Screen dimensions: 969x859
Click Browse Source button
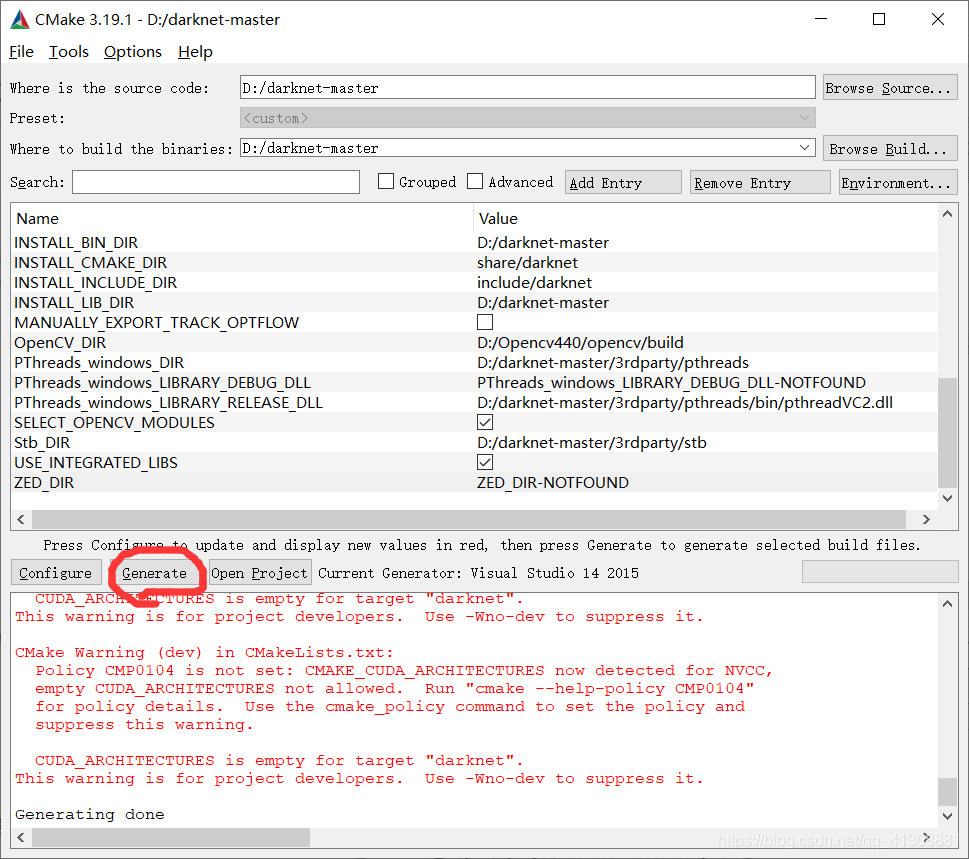[890, 88]
